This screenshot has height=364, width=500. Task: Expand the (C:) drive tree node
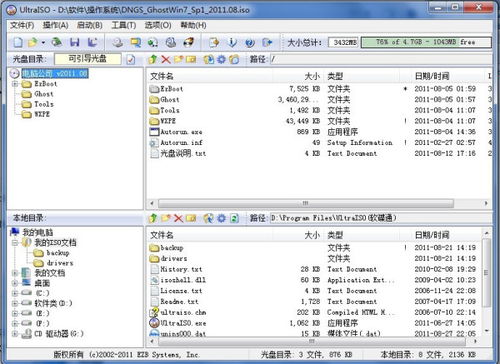[15, 293]
